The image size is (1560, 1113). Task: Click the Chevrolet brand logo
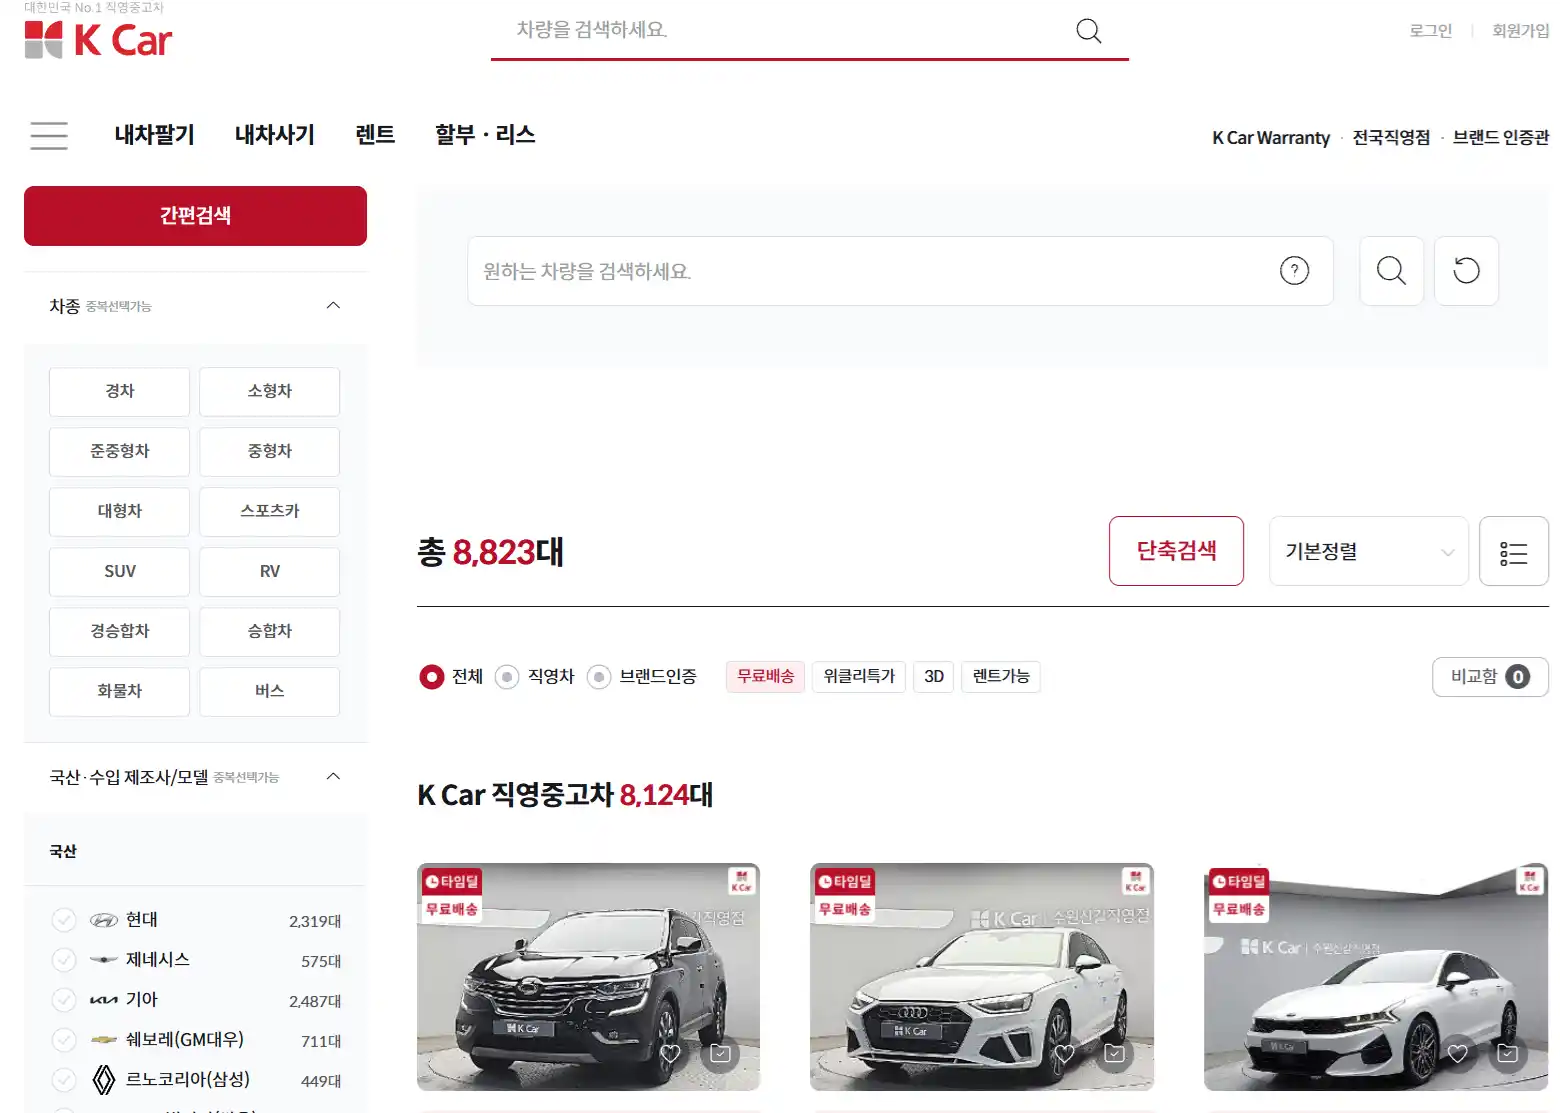click(x=104, y=1040)
